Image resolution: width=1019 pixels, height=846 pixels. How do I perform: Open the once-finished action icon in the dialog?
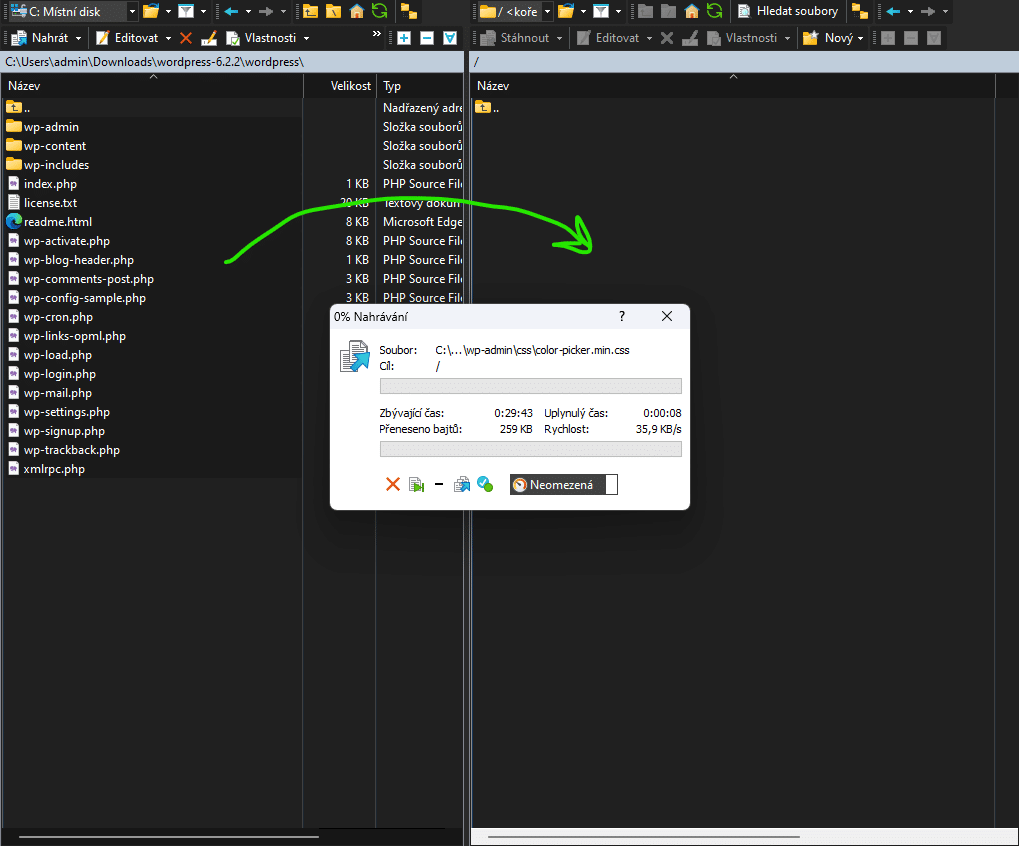pyautogui.click(x=485, y=484)
